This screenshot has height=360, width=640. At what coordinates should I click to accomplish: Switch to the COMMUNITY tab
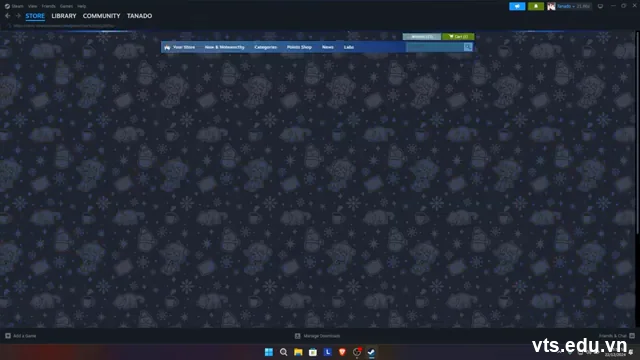(101, 16)
